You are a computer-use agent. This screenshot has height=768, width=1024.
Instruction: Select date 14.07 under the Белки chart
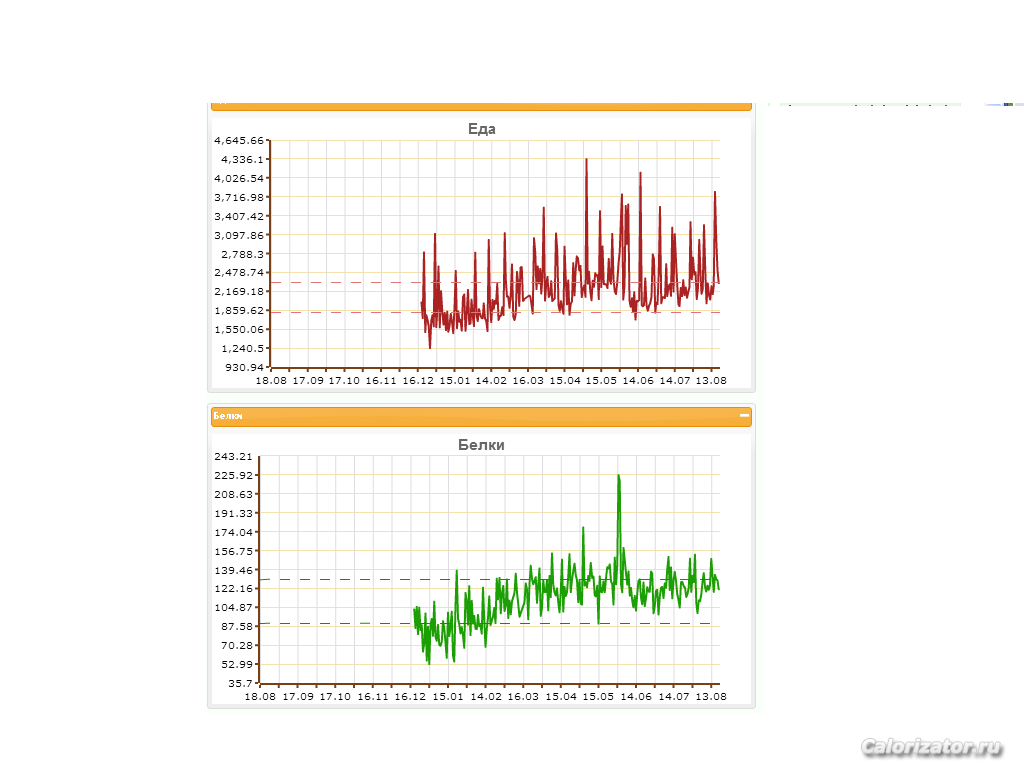pyautogui.click(x=674, y=696)
